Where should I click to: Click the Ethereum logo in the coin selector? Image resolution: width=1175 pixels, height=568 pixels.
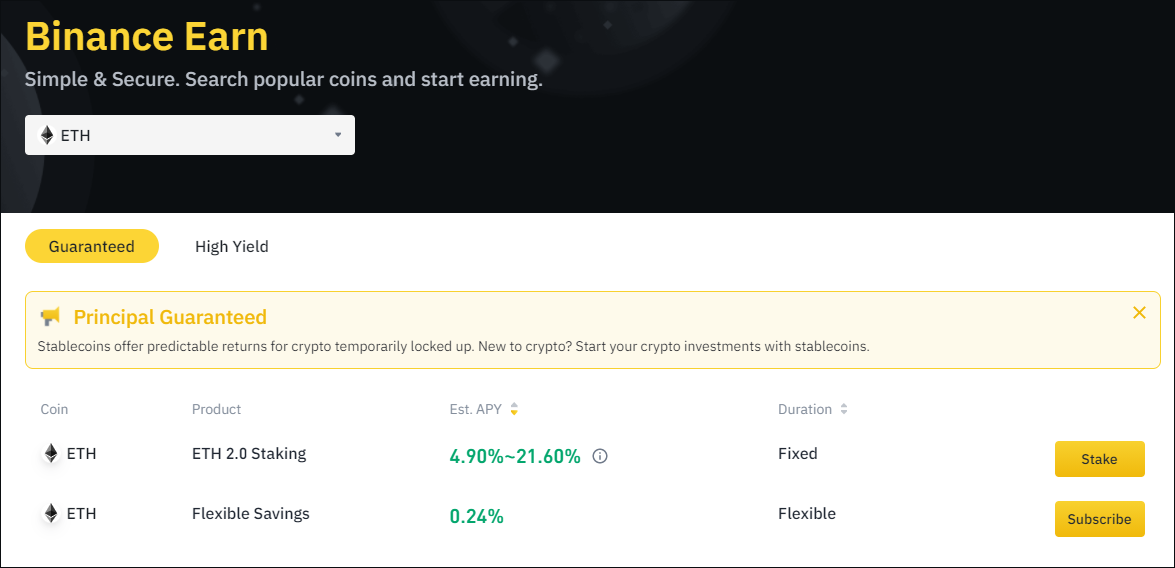click(47, 136)
